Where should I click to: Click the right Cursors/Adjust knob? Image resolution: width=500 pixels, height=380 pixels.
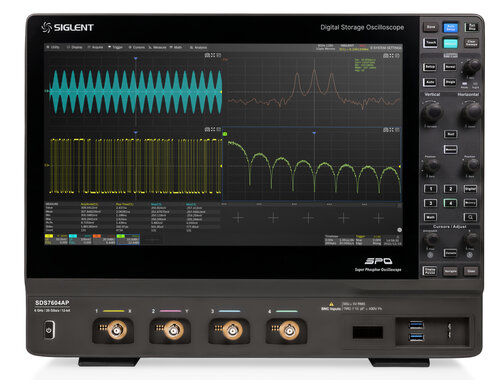click(x=471, y=239)
